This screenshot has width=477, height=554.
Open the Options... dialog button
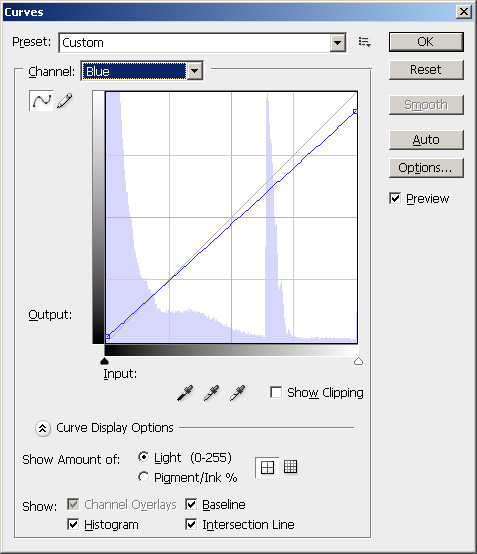(x=426, y=168)
